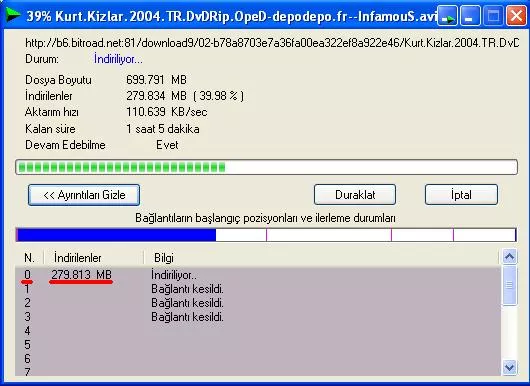Click the 'Ayrıntıları Gizle' button
This screenshot has width=530, height=386.
click(x=84, y=195)
